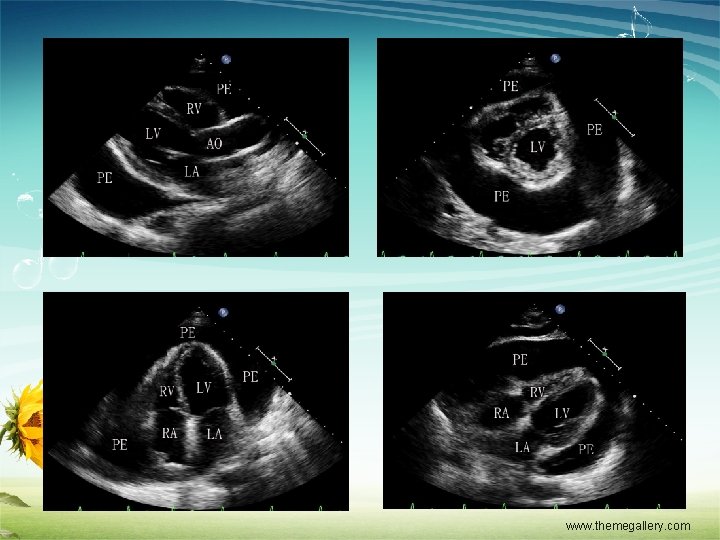Click the PE label below LV in the AO image
This screenshot has height=540, width=720.
[x=105, y=177]
